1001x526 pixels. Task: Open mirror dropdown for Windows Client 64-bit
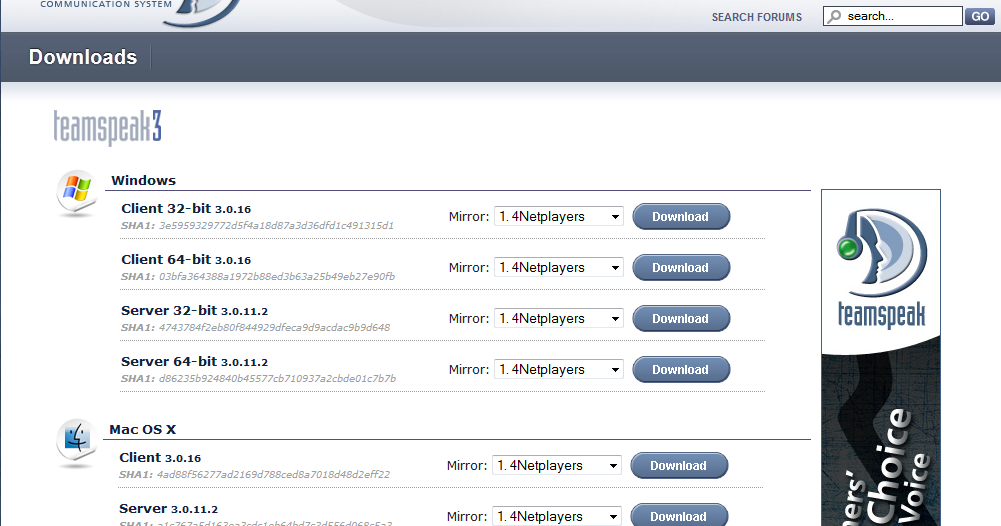coord(559,267)
